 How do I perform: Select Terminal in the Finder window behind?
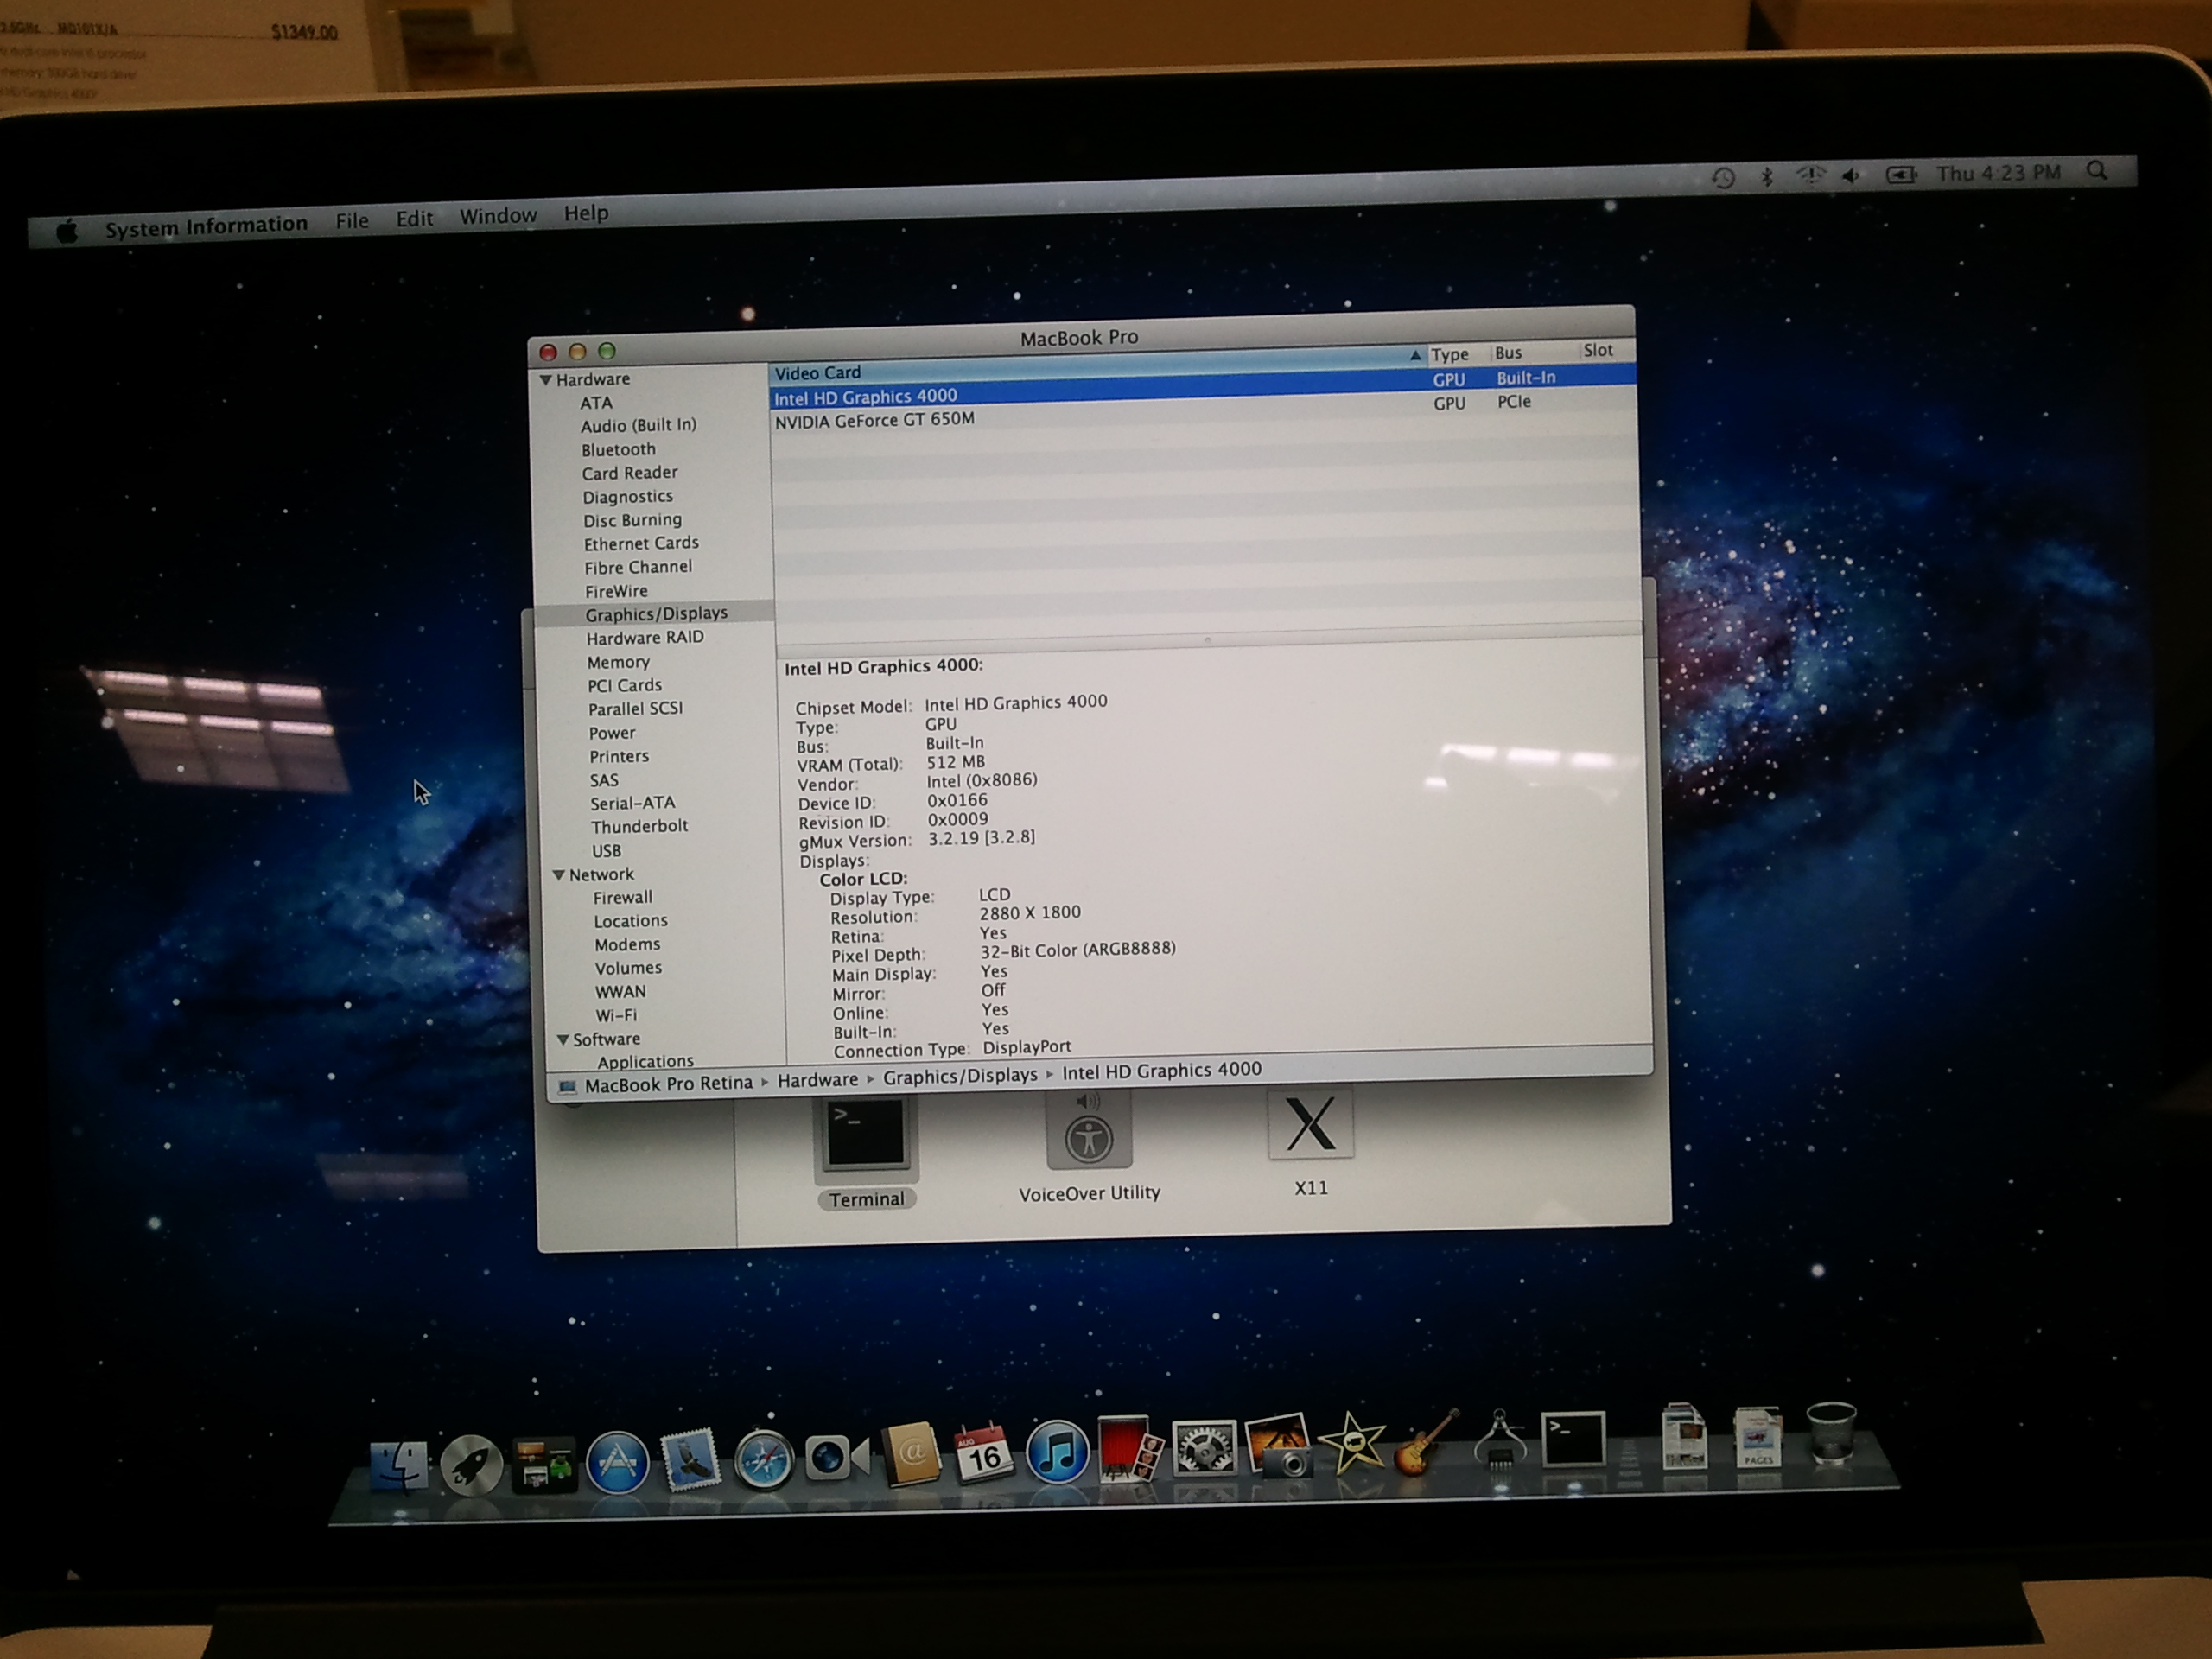[x=865, y=1152]
